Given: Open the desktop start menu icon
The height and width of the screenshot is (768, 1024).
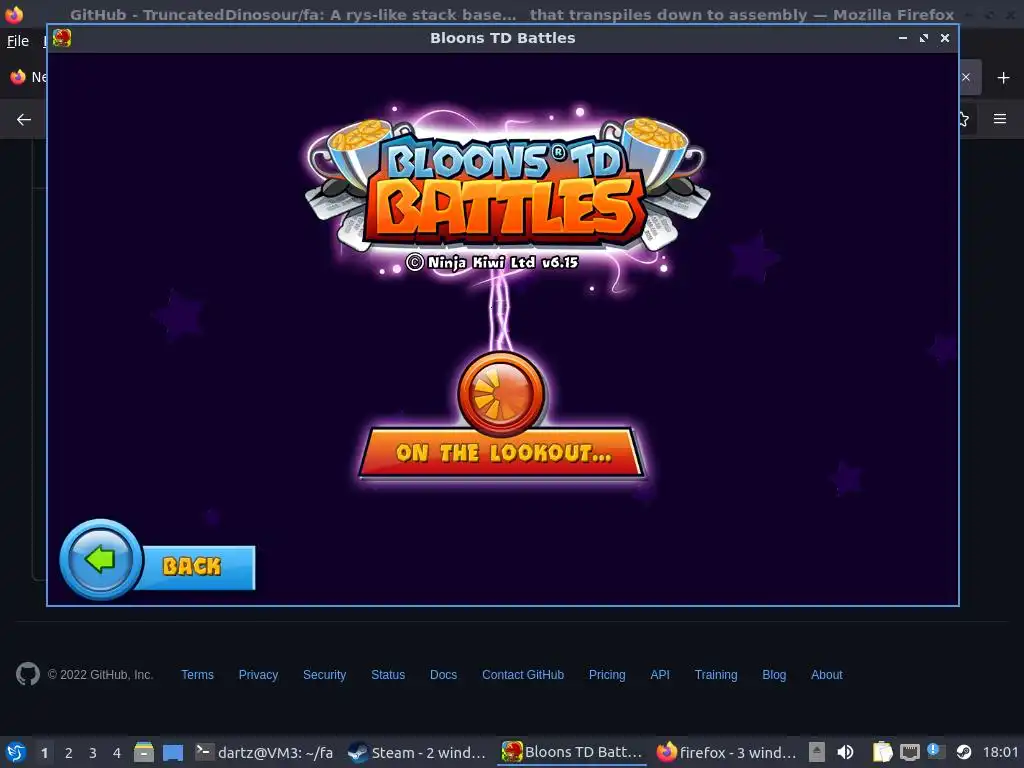Looking at the screenshot, I should [x=16, y=752].
